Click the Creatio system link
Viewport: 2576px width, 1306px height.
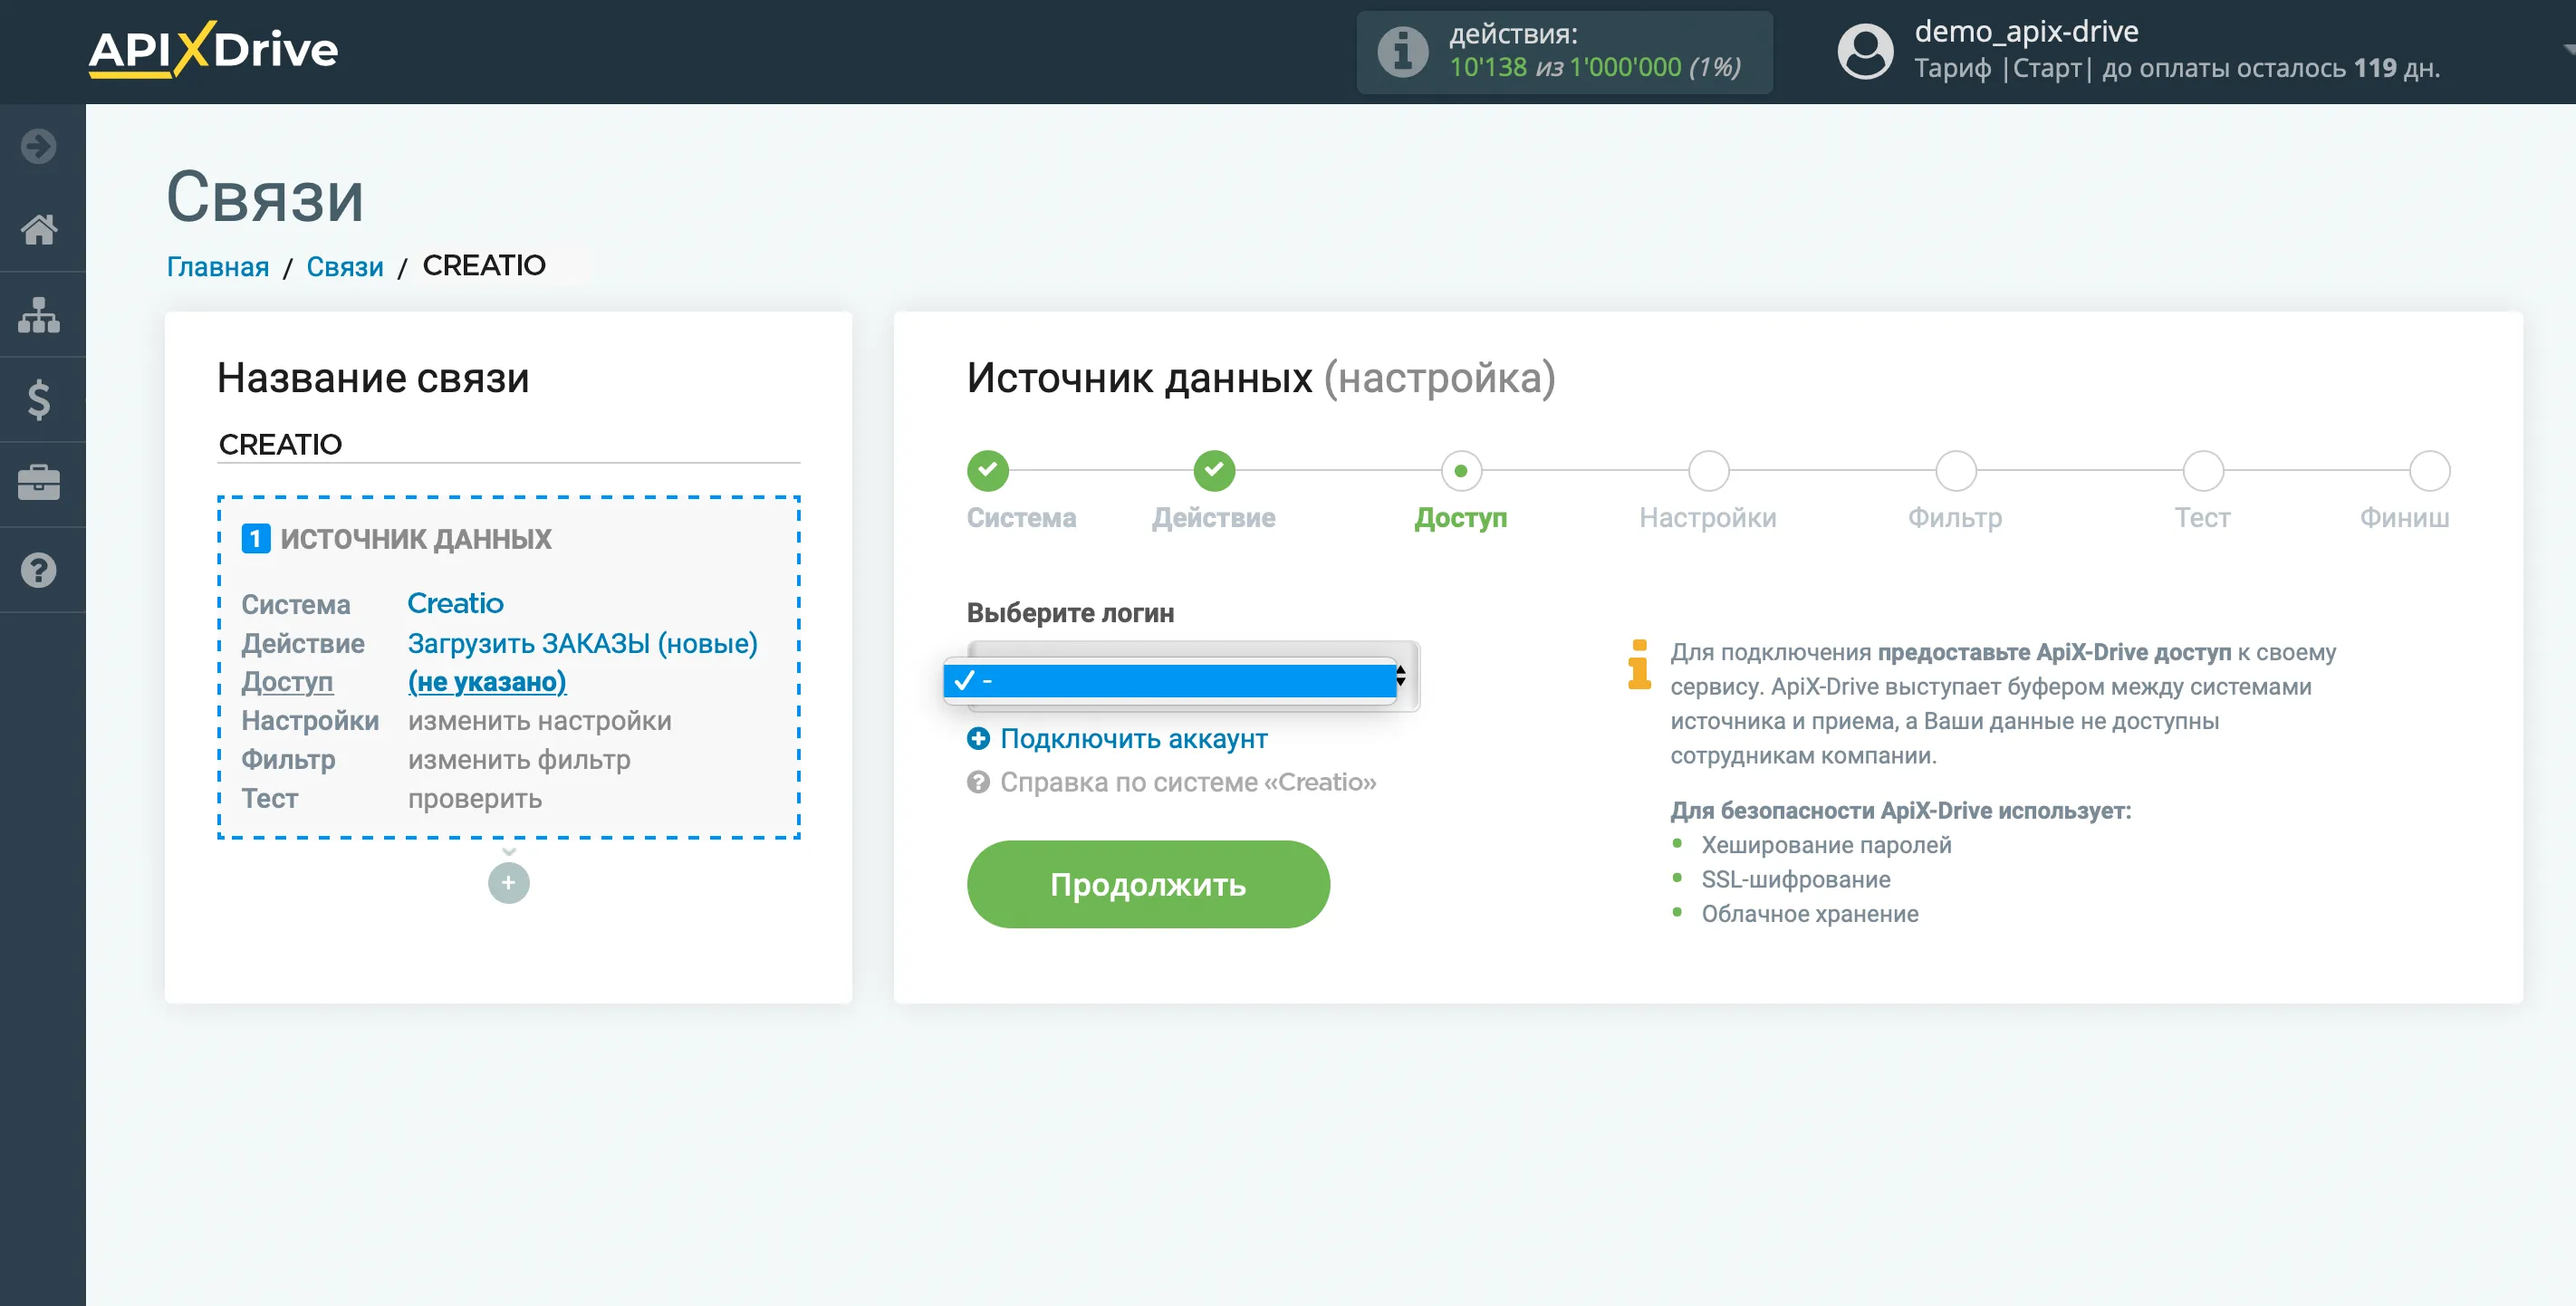455,603
